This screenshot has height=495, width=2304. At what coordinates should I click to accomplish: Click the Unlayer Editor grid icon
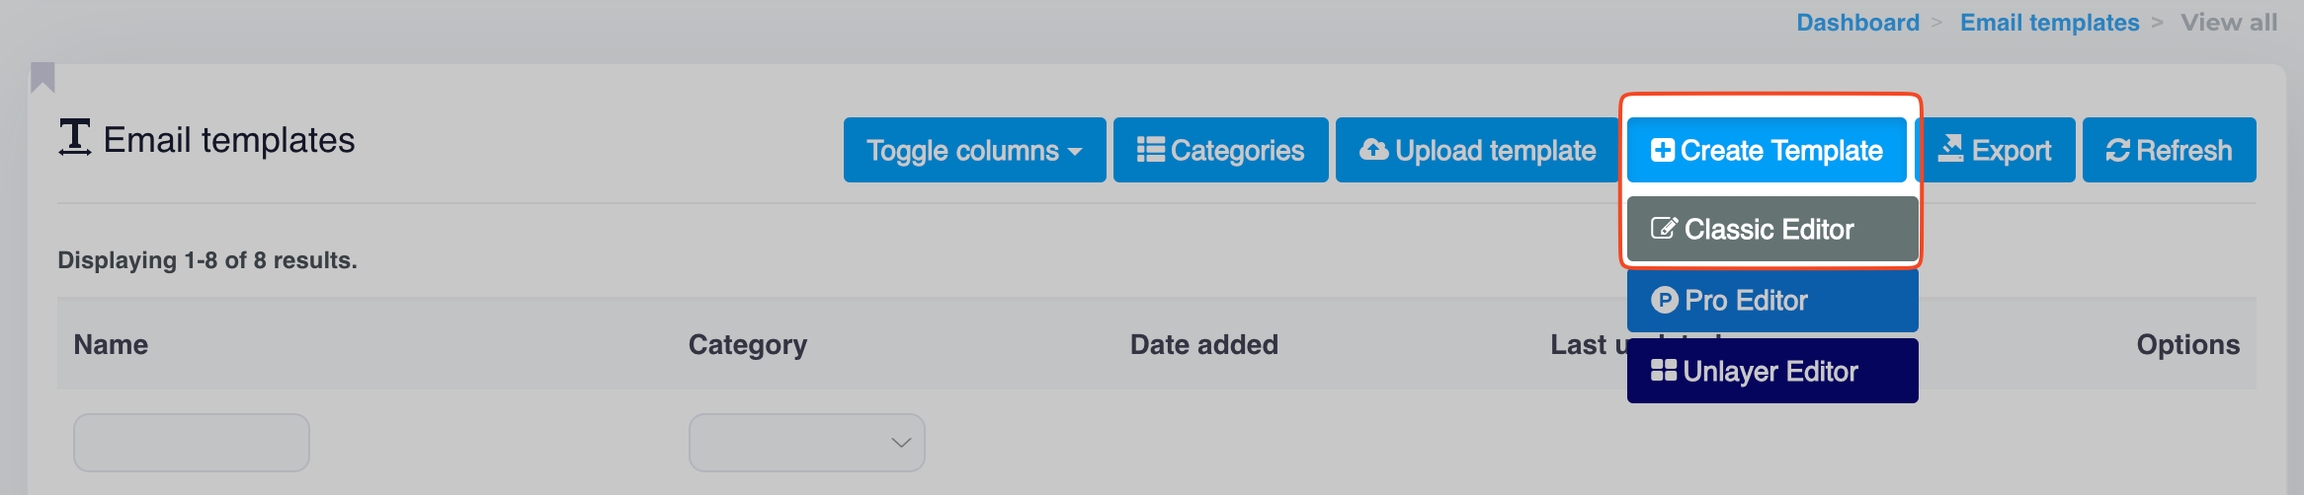tap(1664, 371)
